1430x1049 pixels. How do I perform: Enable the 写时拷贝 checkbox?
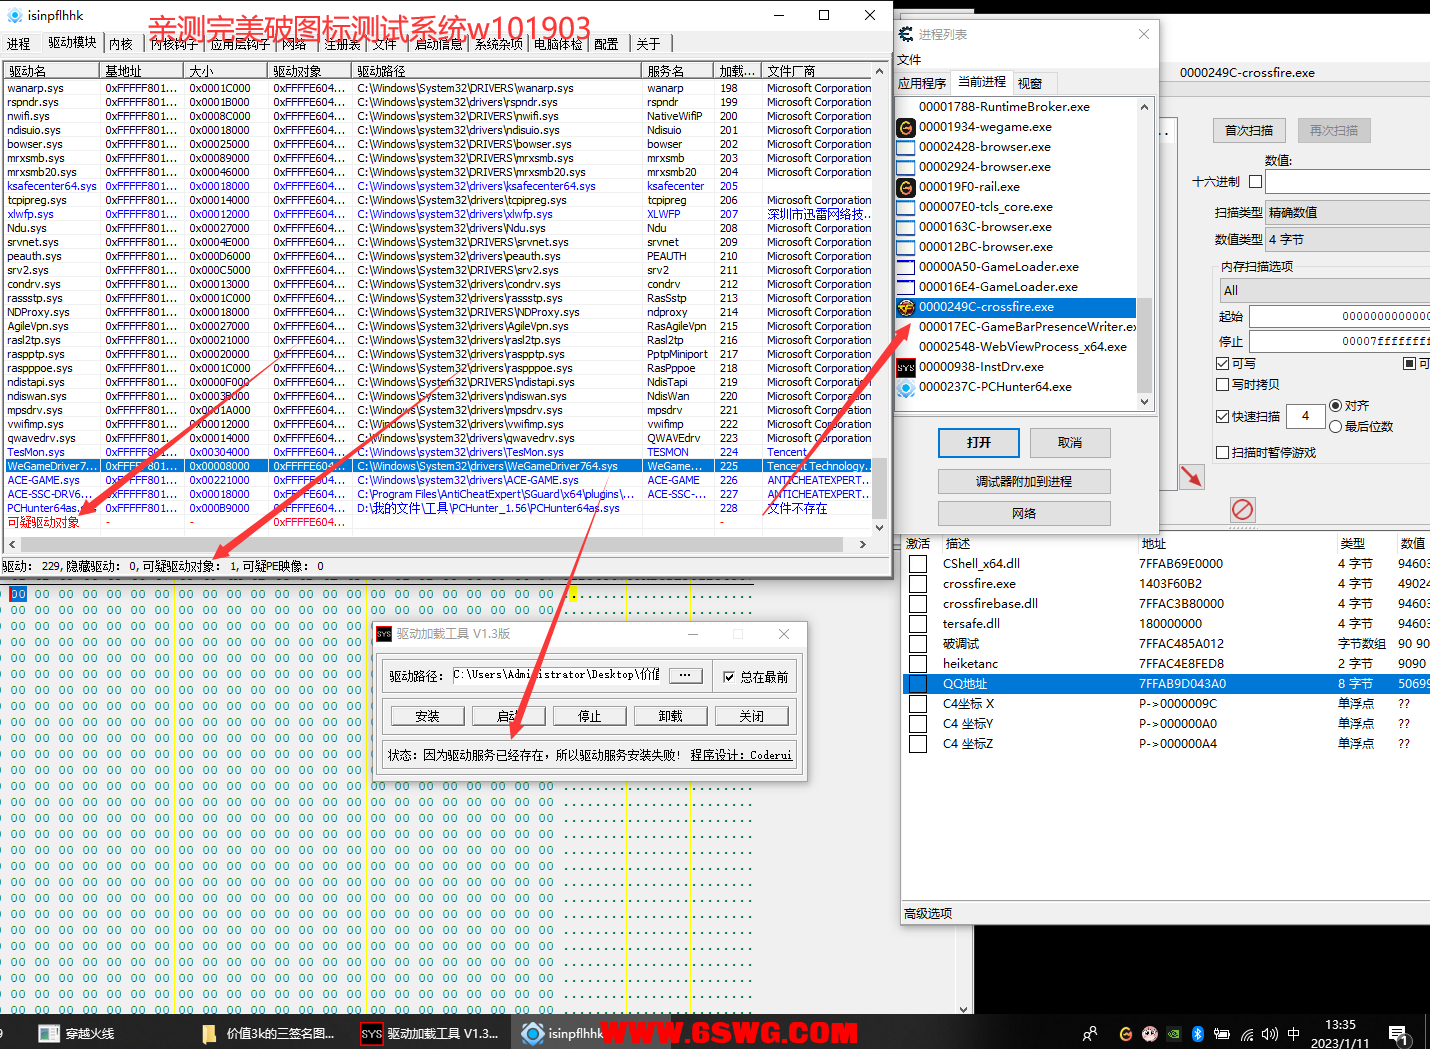pos(1222,385)
